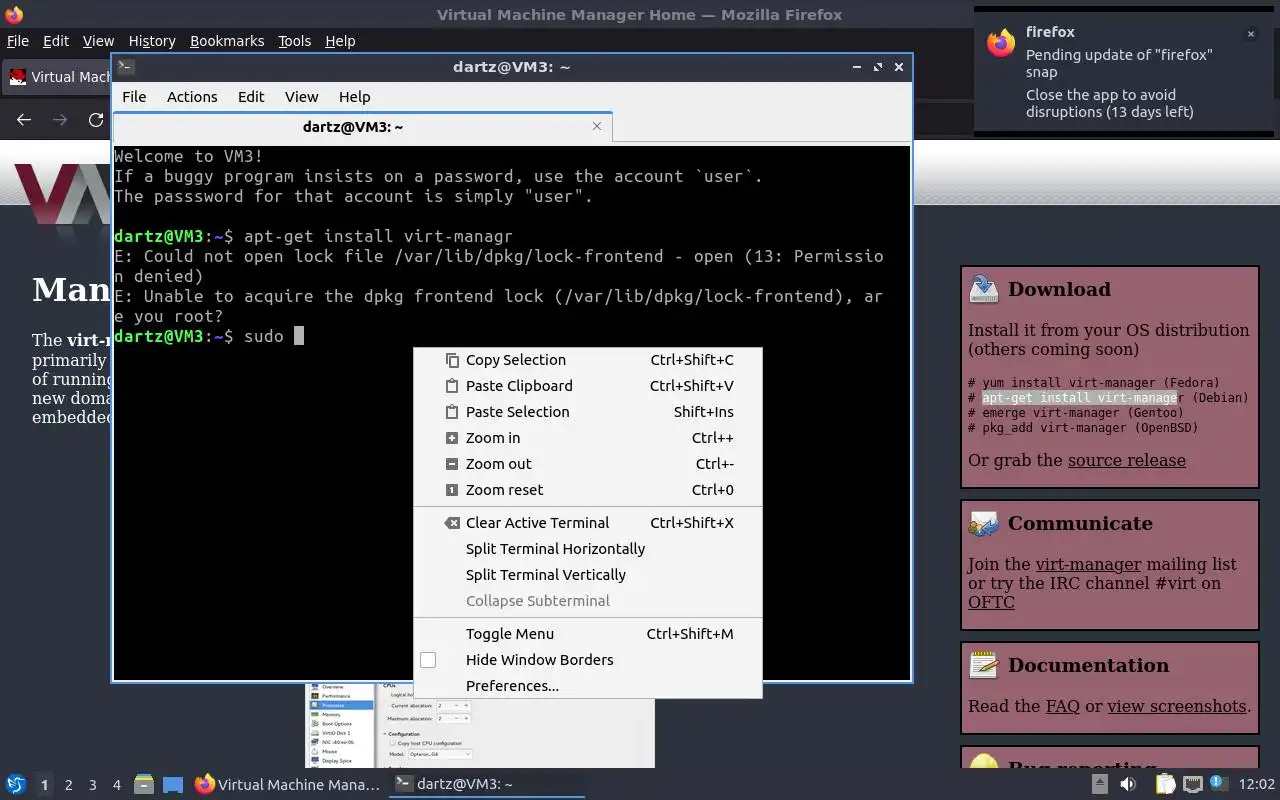The width and height of the screenshot is (1280, 800).
Task: Click the volume speaker tray icon
Action: (x=1128, y=785)
